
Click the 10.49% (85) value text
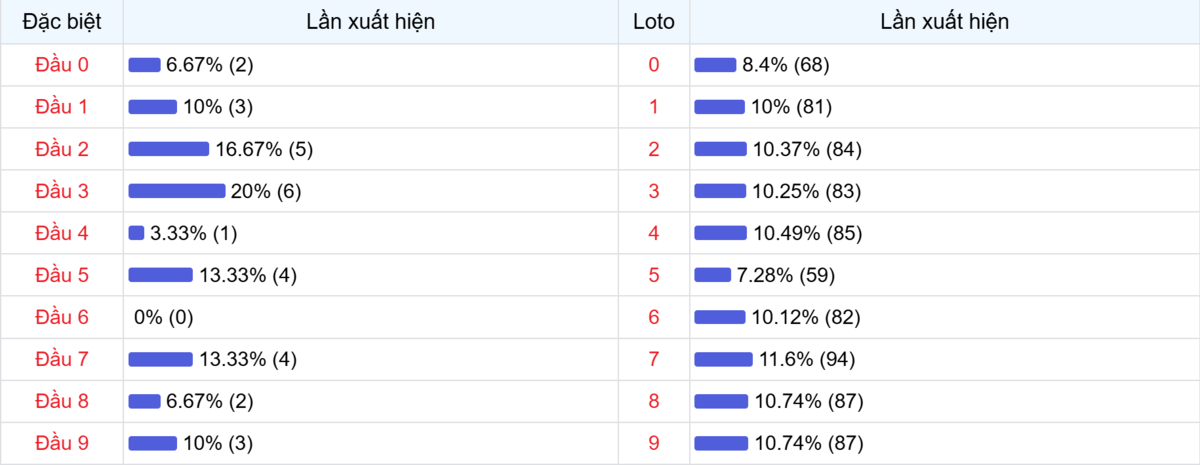807,233
